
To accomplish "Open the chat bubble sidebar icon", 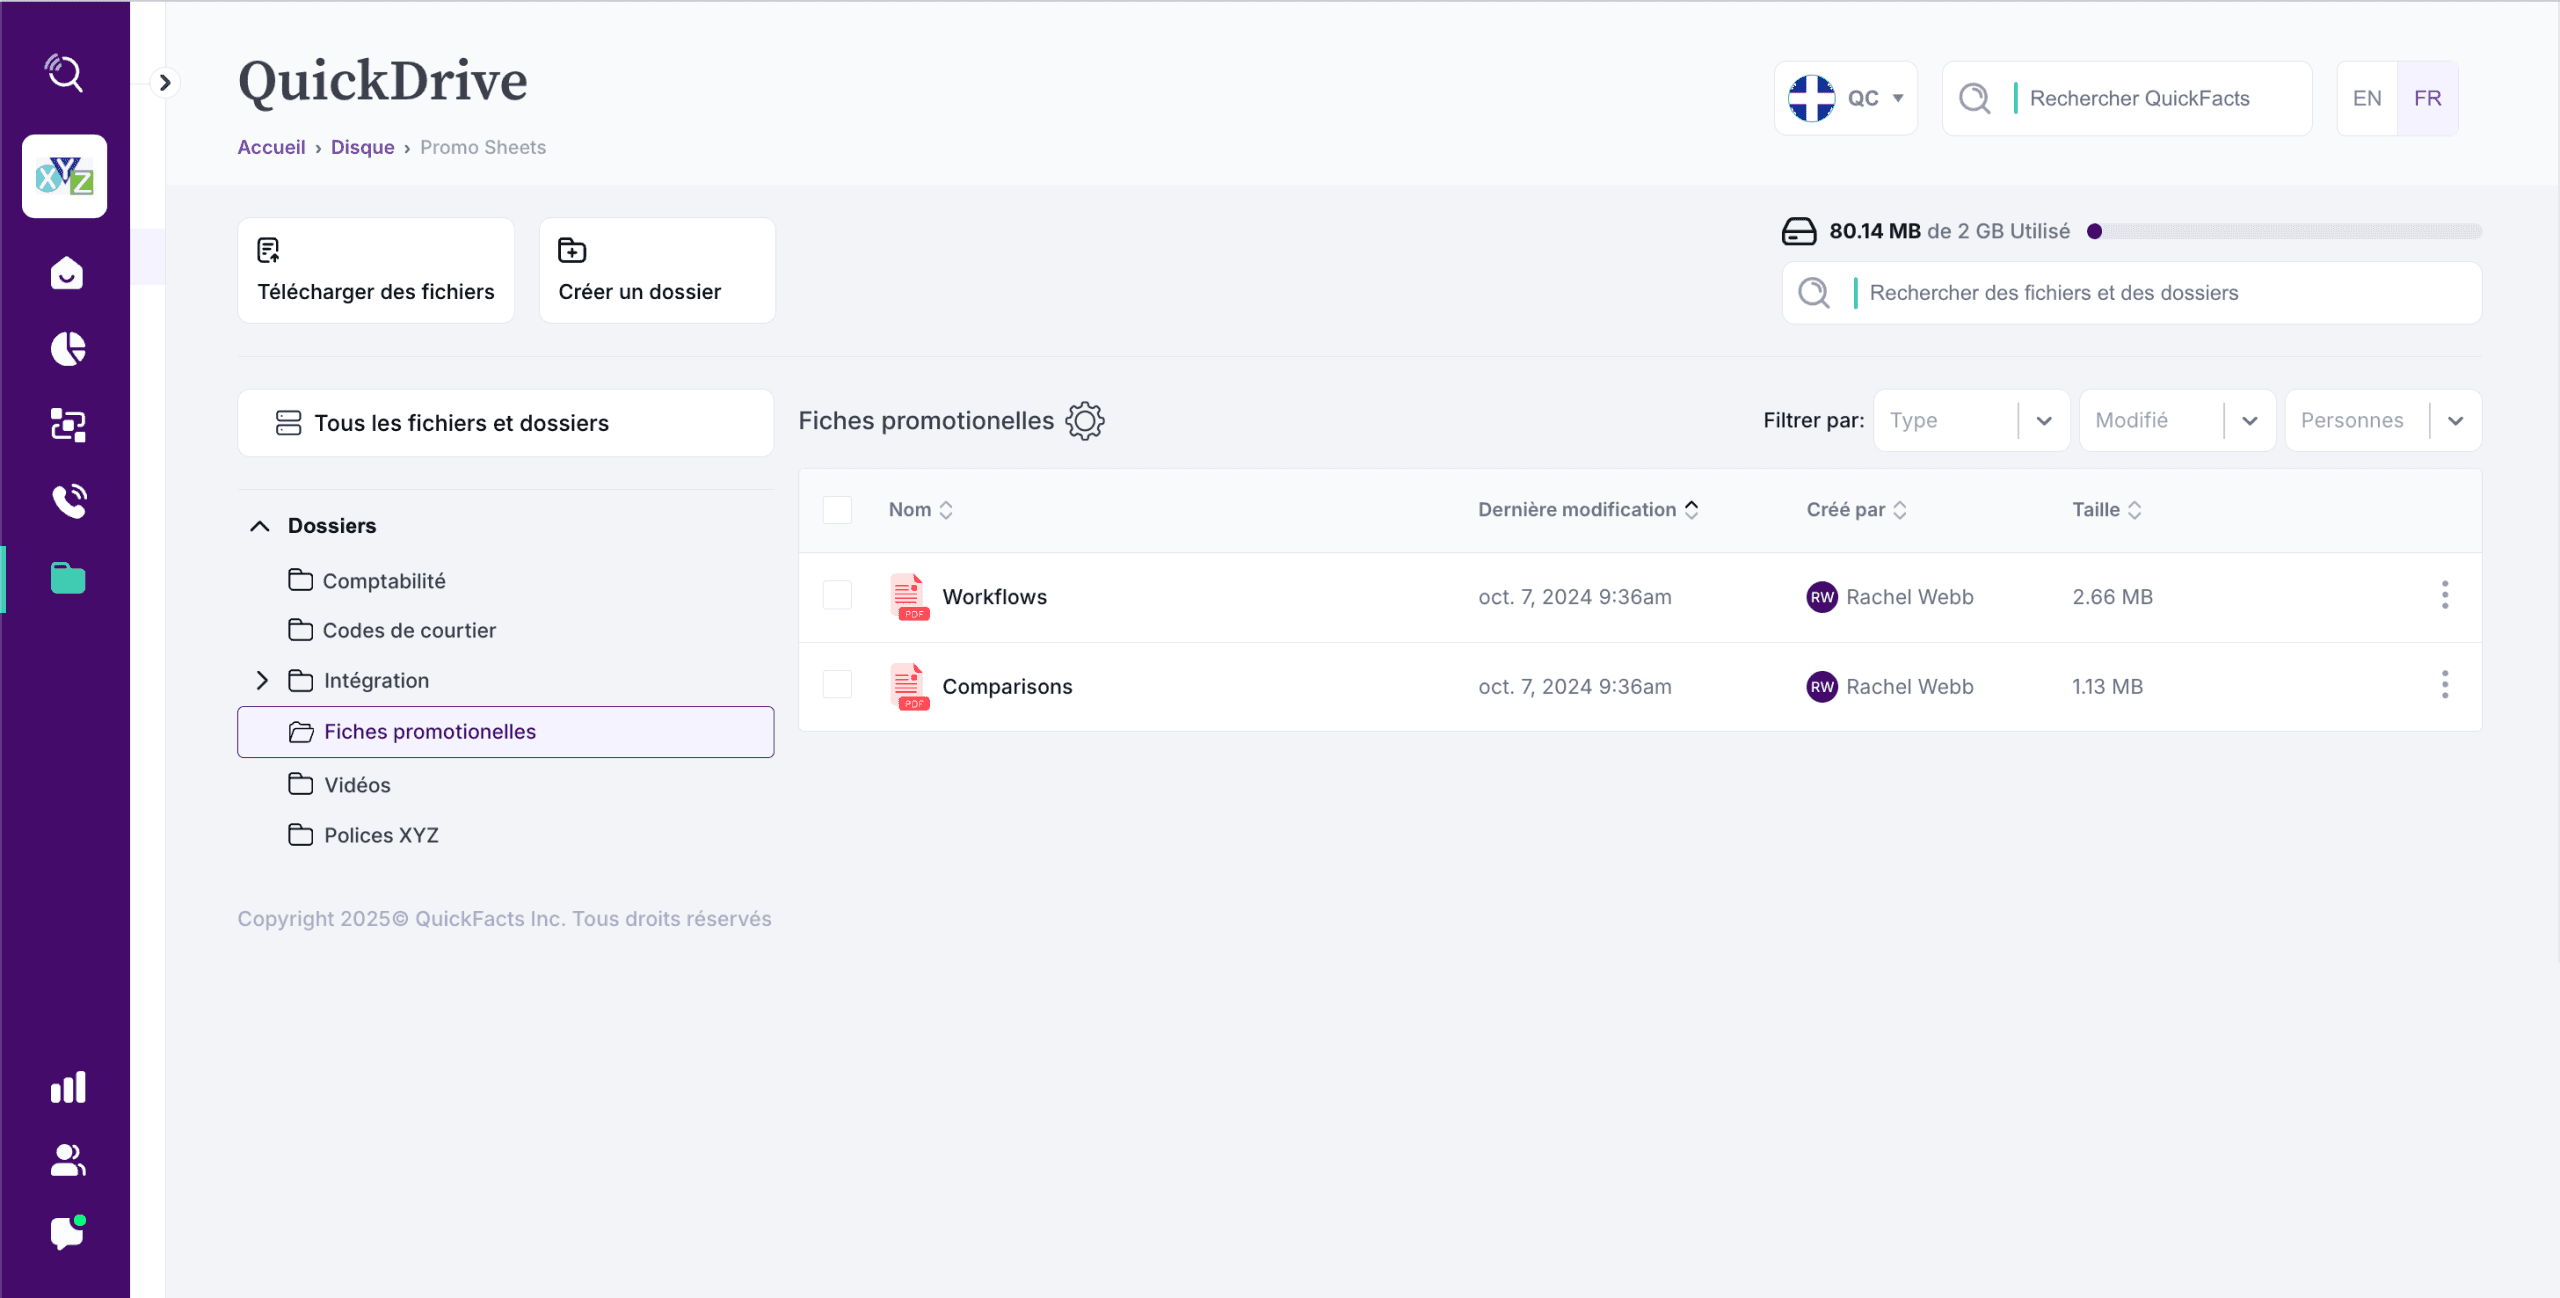I will coord(67,1233).
